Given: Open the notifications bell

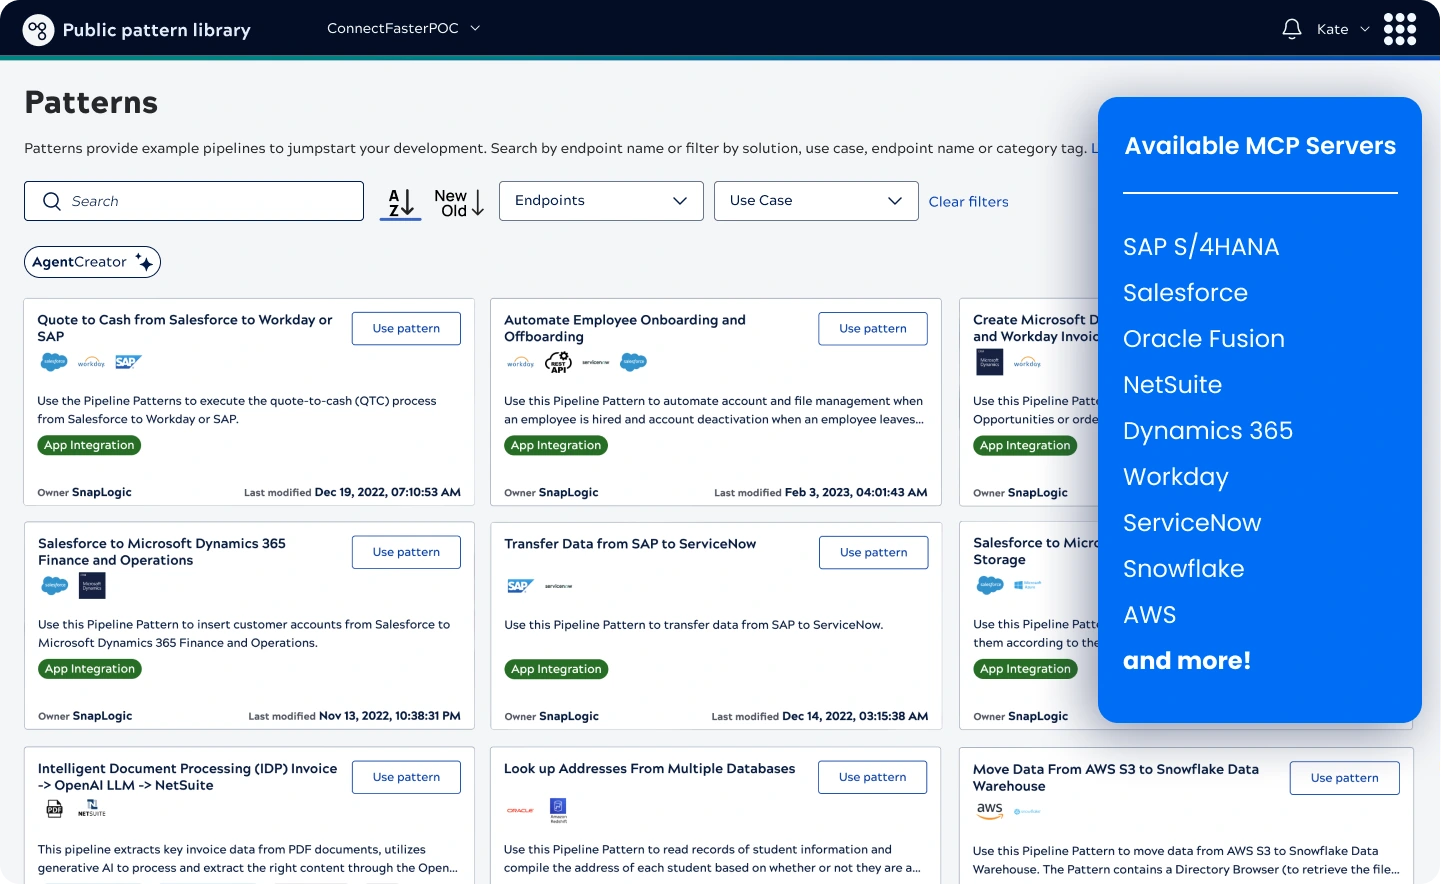Looking at the screenshot, I should point(1292,29).
